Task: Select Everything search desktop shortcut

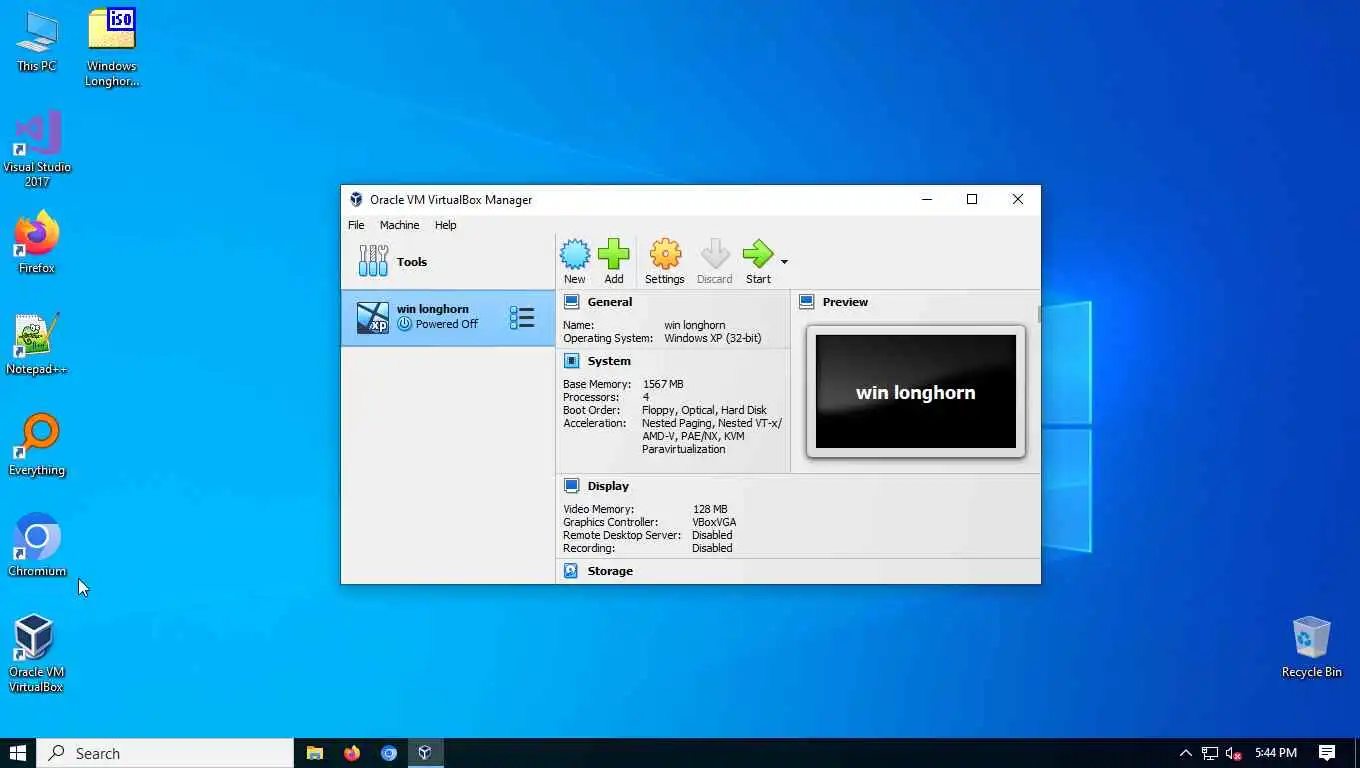Action: (37, 445)
